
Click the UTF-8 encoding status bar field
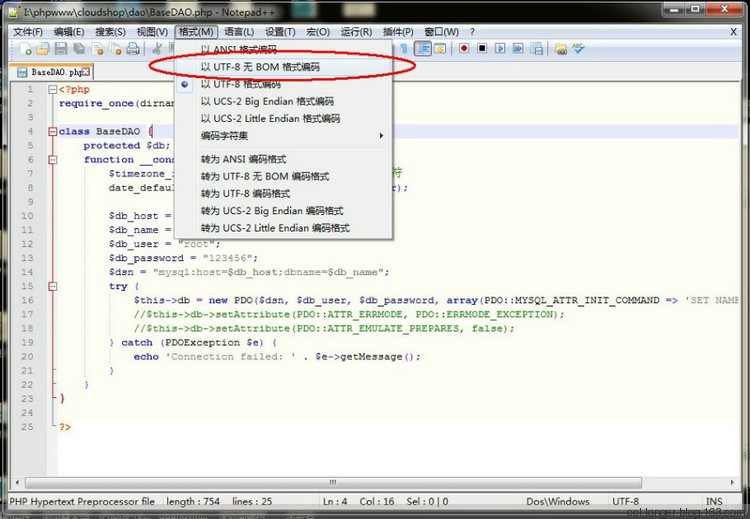[625, 501]
